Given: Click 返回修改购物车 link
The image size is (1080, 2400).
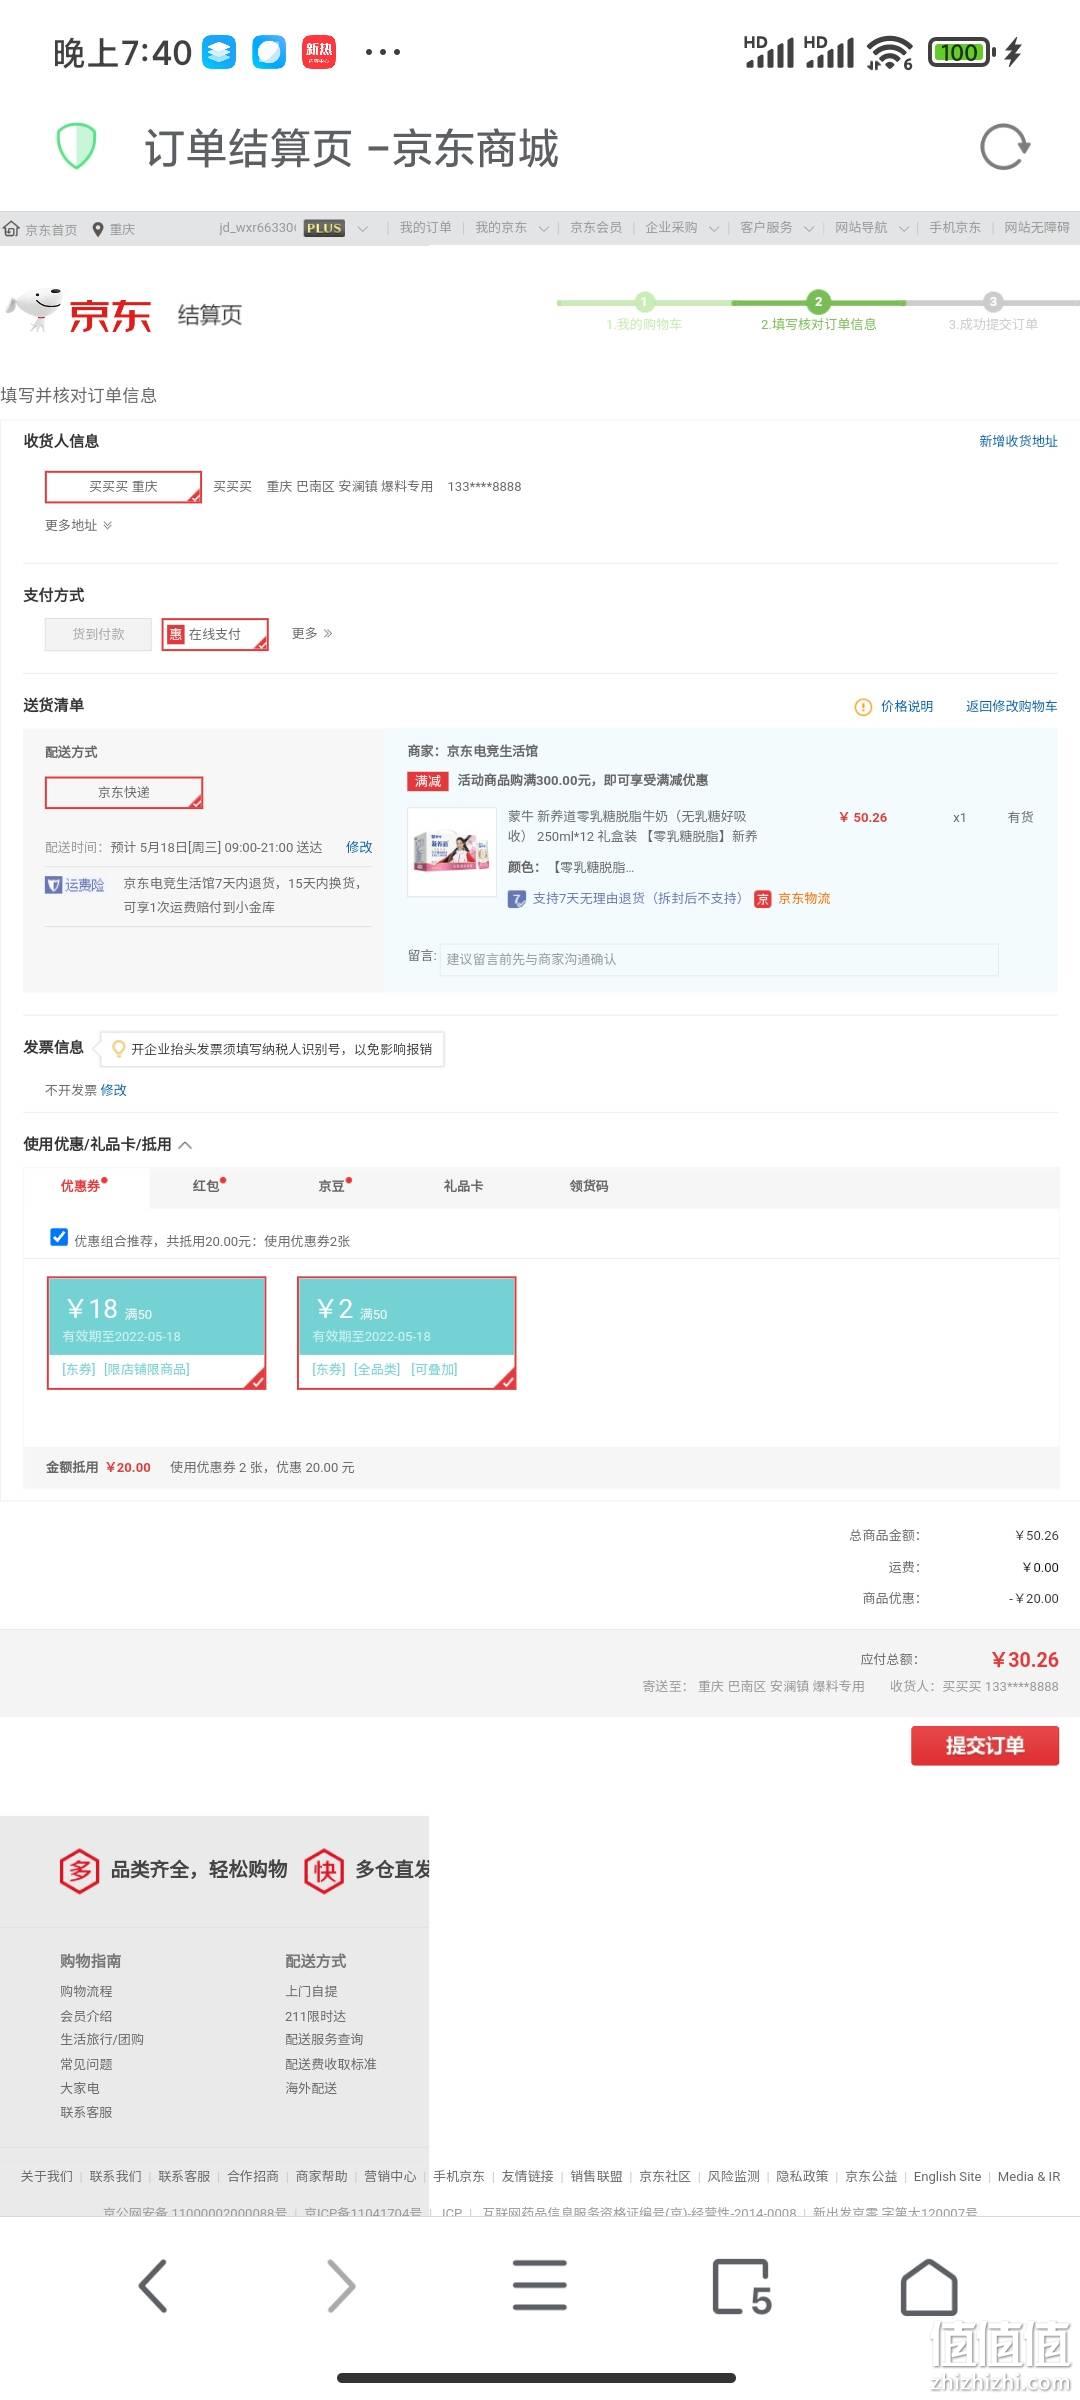Looking at the screenshot, I should coord(1011,707).
